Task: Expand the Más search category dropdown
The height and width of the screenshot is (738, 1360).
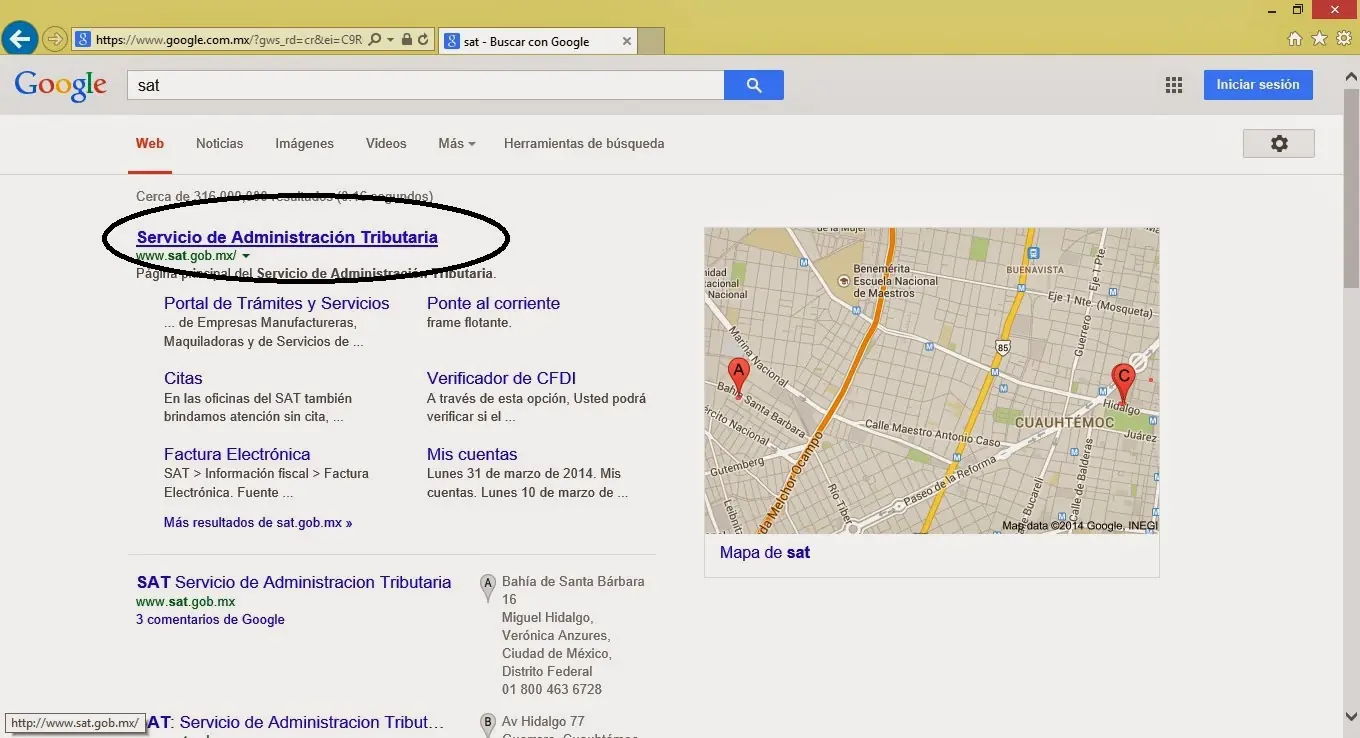Action: tap(456, 143)
